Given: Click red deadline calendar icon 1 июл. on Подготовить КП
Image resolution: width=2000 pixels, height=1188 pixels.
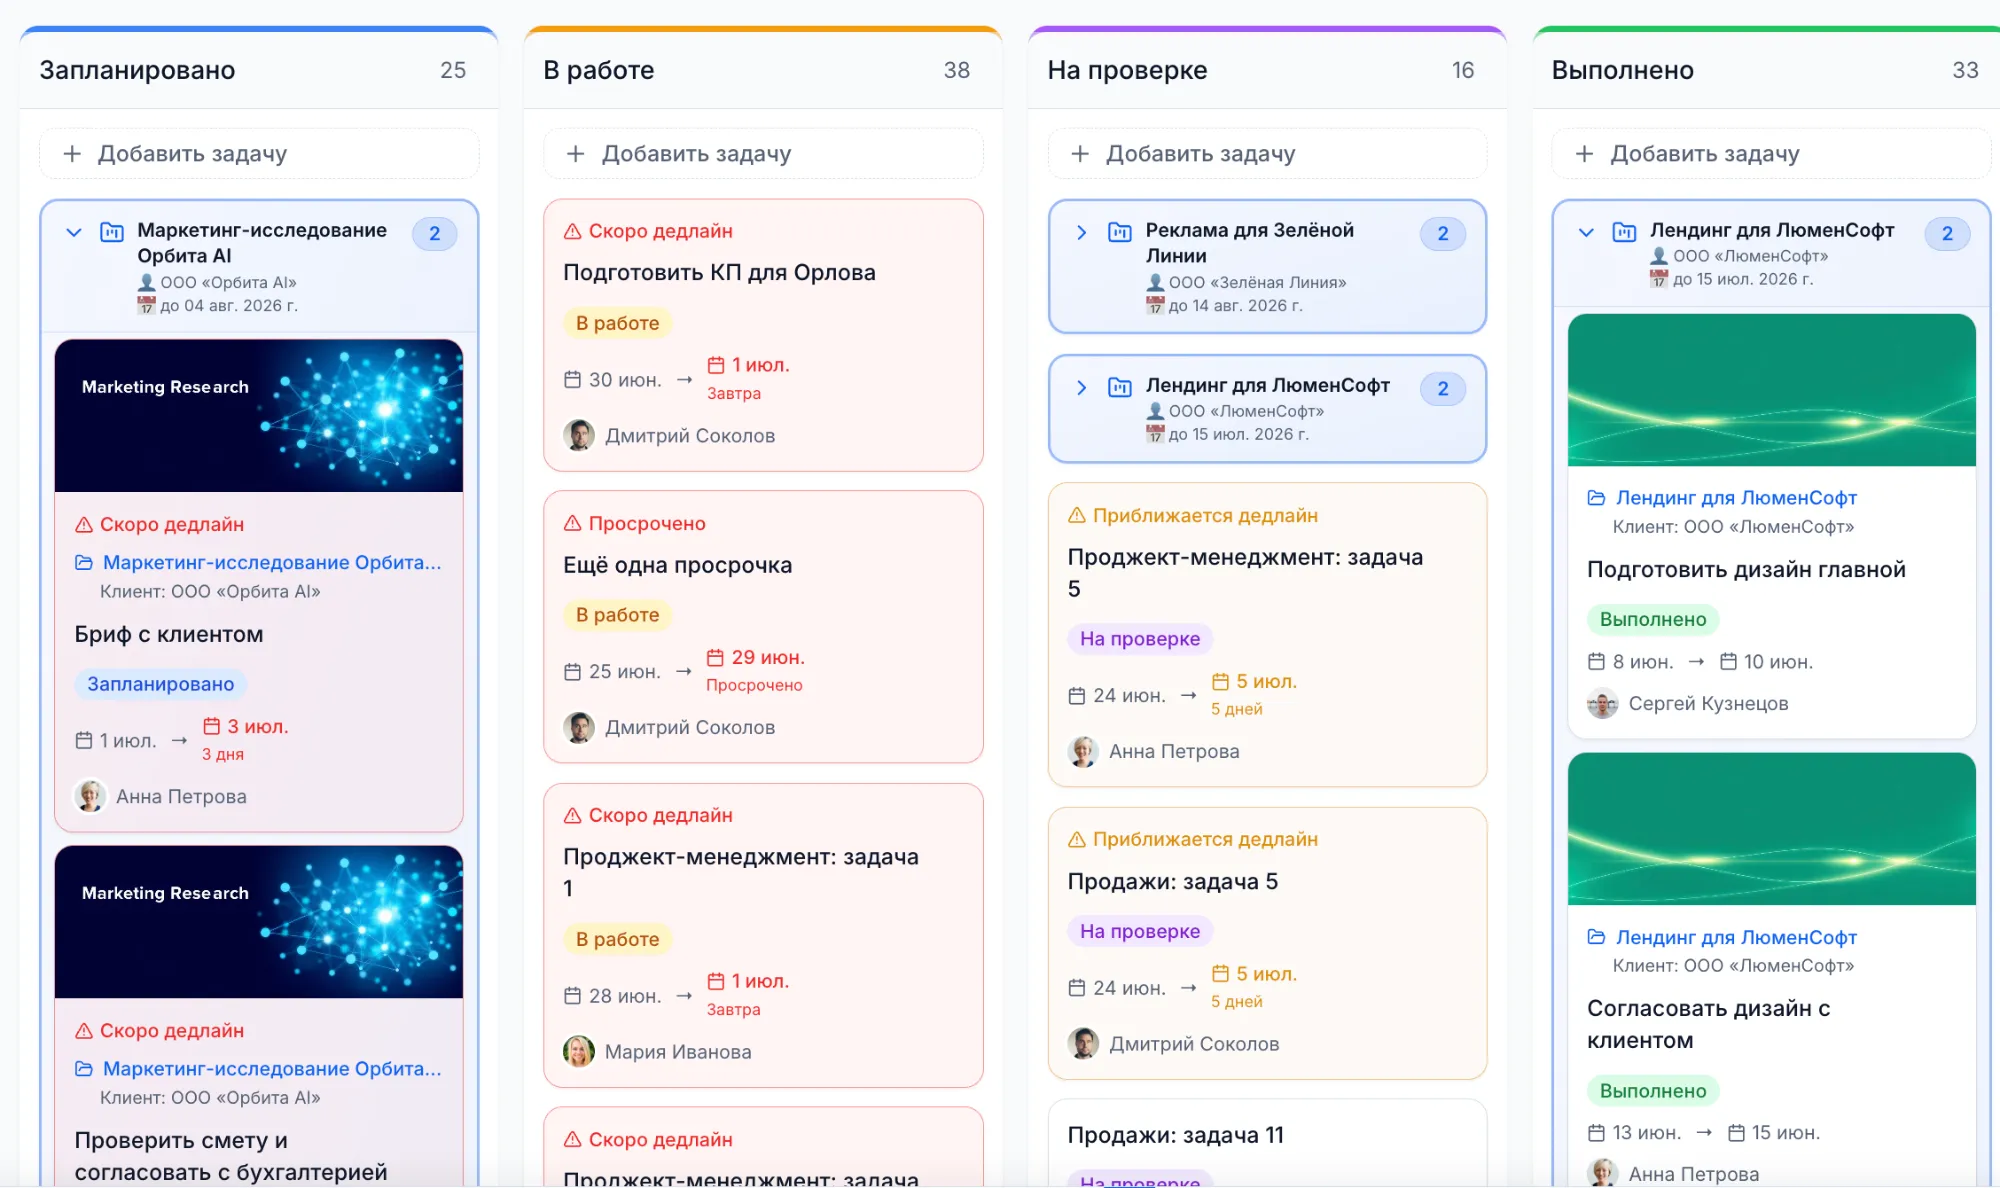Looking at the screenshot, I should click(x=716, y=365).
